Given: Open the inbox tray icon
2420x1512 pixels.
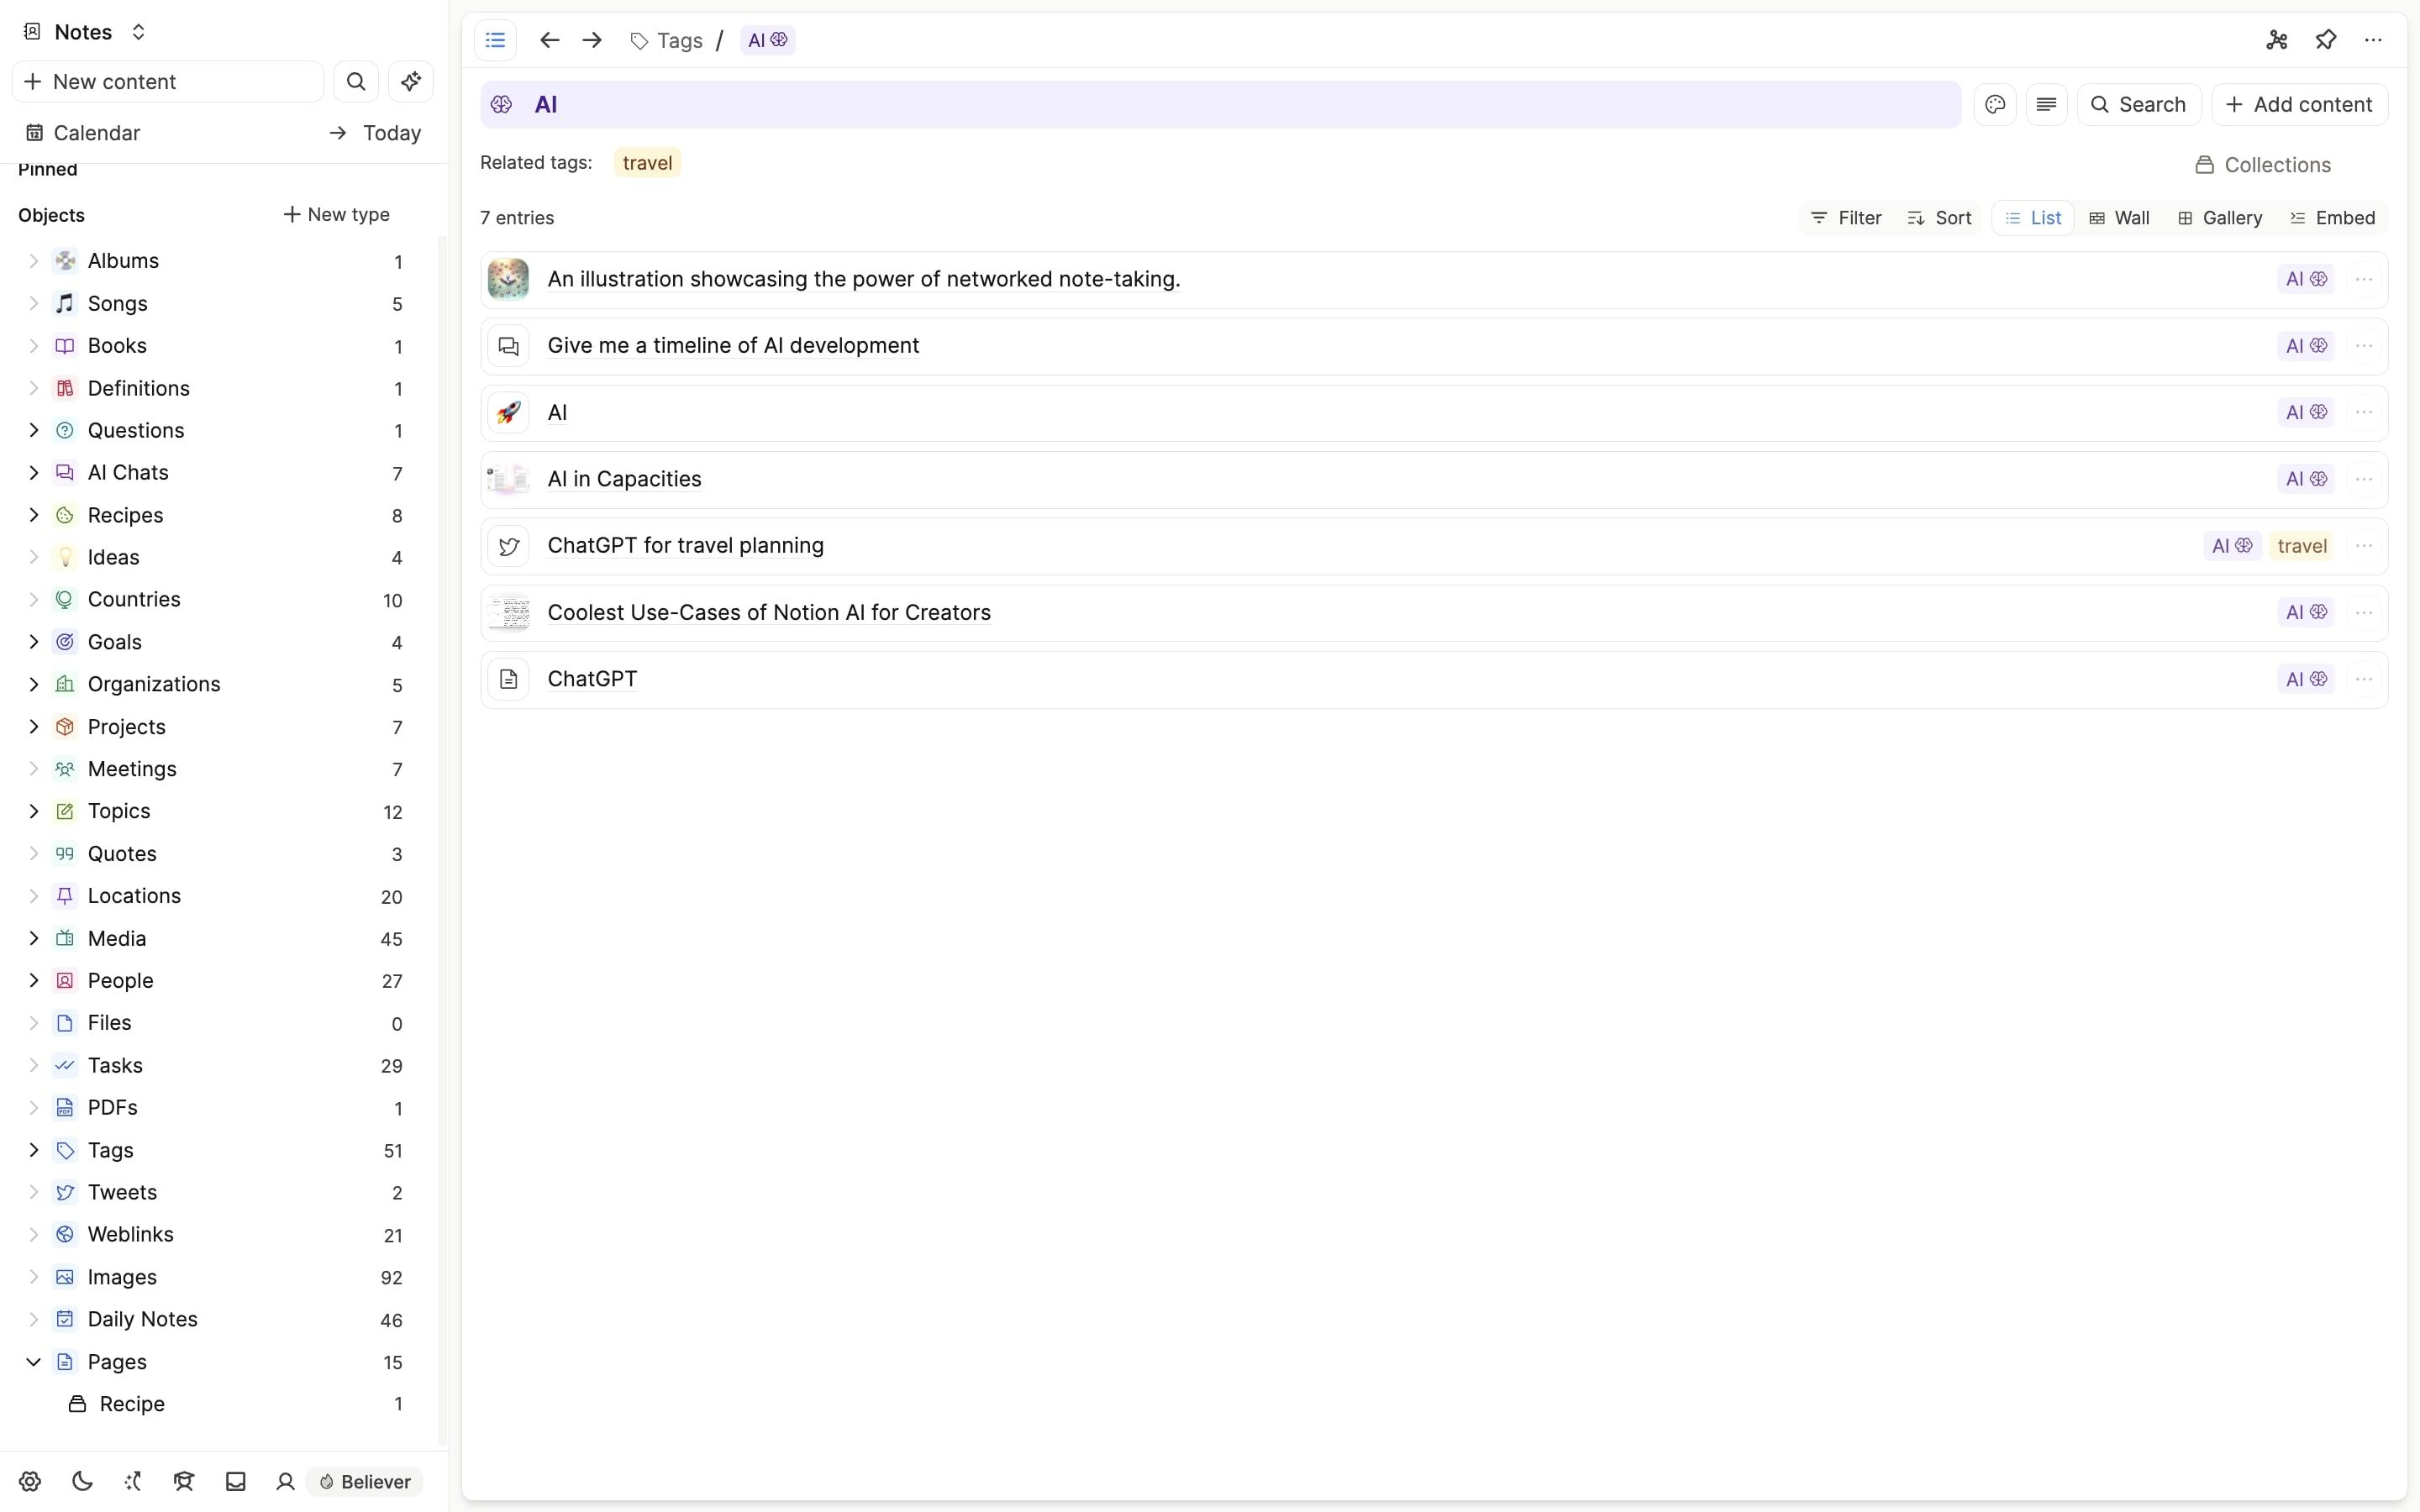Looking at the screenshot, I should (x=236, y=1481).
